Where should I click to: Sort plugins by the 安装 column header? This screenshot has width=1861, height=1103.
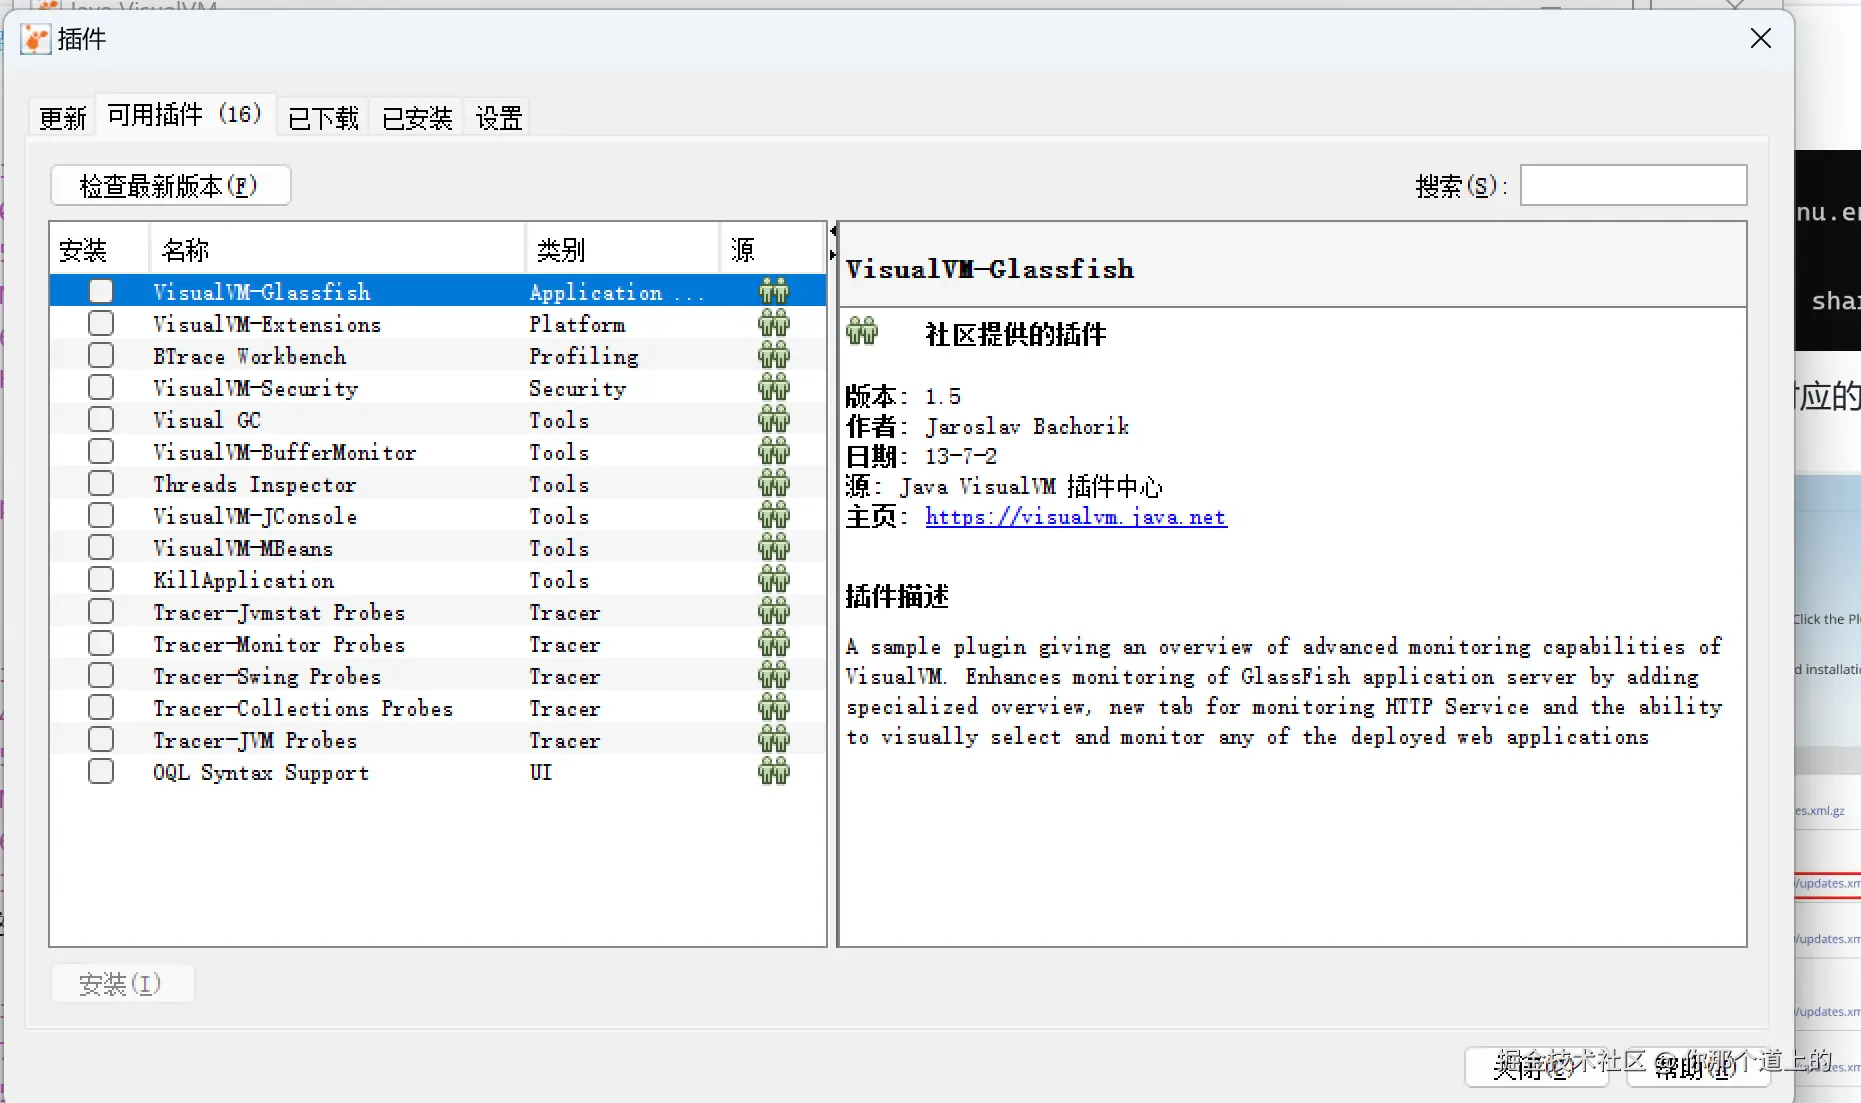pyautogui.click(x=99, y=249)
